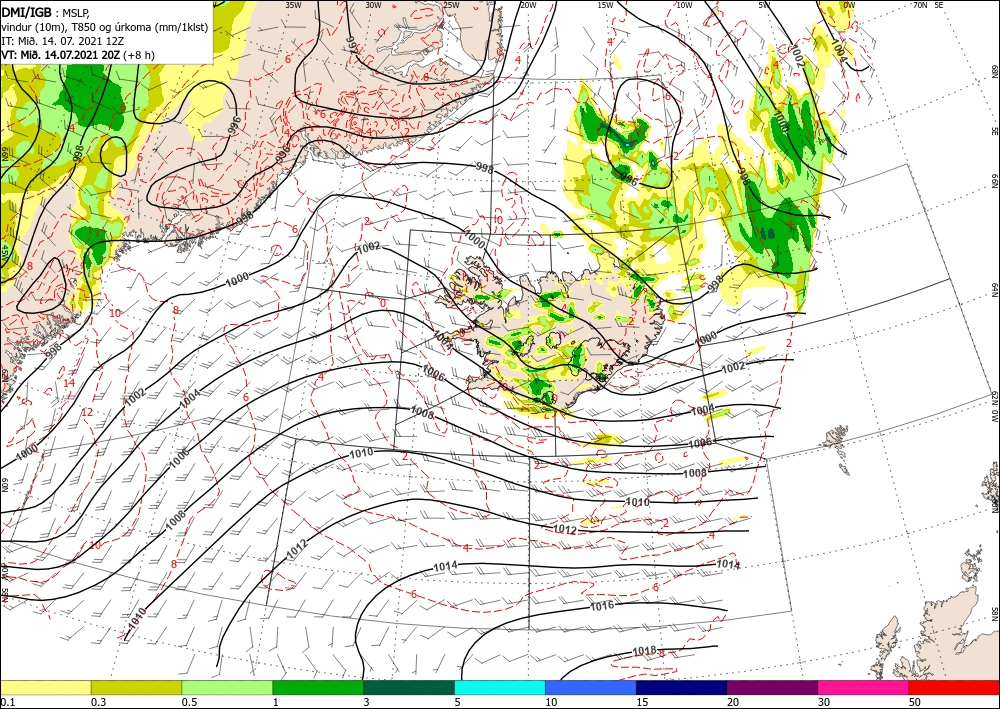
Task: Select the cyan 5–10 legend swatch
Action: coord(500,687)
